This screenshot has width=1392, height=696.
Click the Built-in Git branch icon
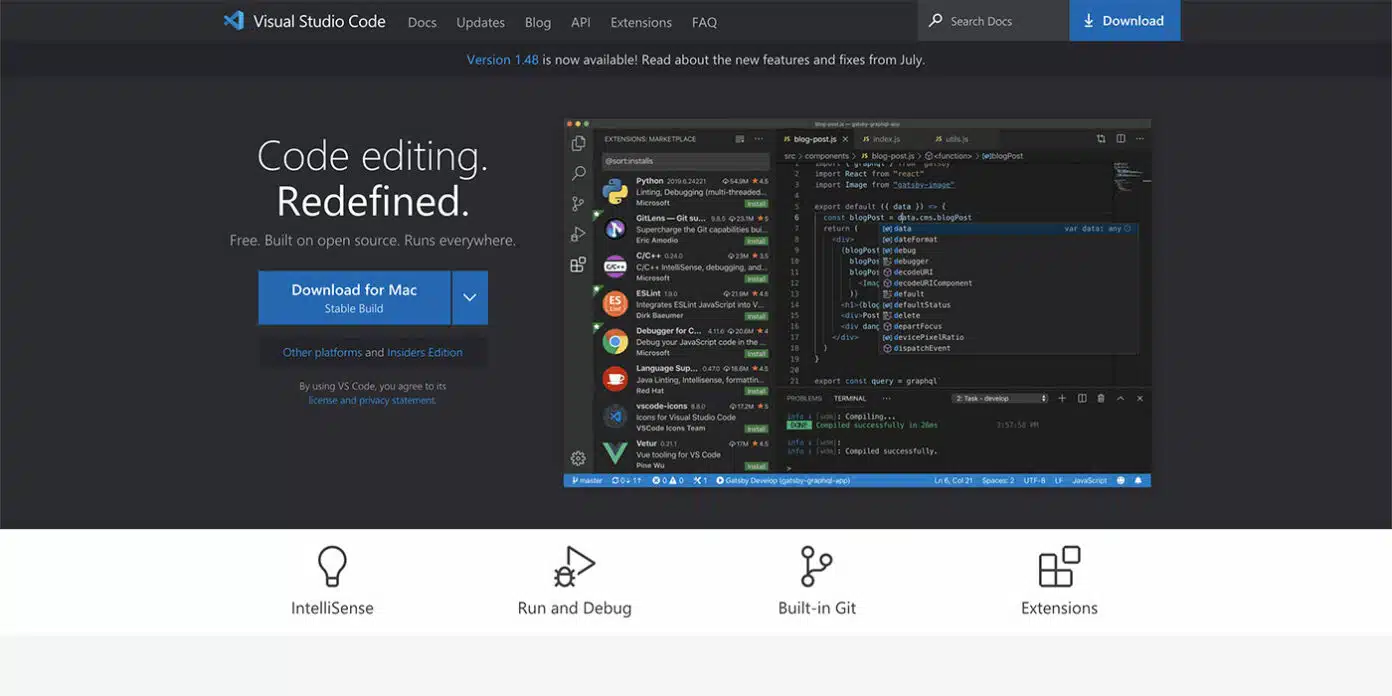[x=816, y=566]
